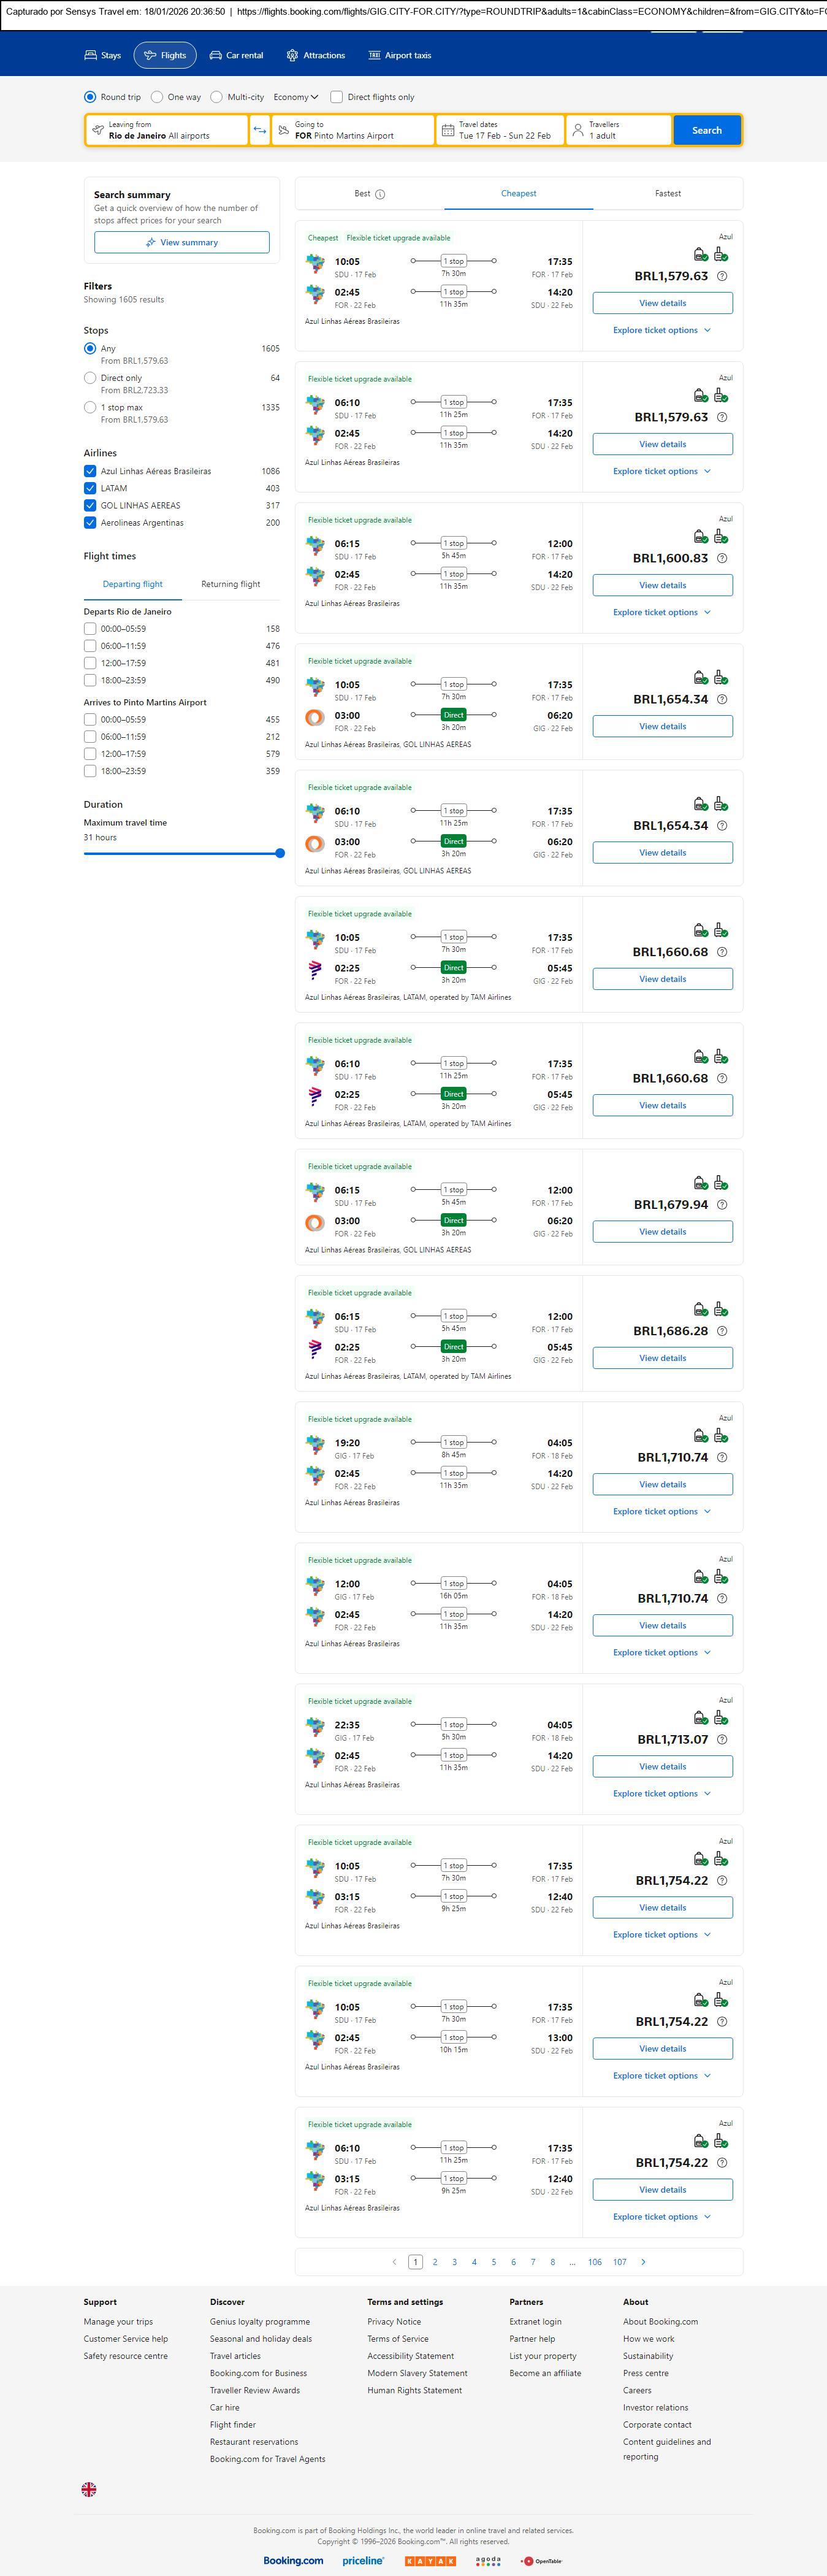
Task: Enable the Direct flights only checkbox
Action: [x=337, y=97]
